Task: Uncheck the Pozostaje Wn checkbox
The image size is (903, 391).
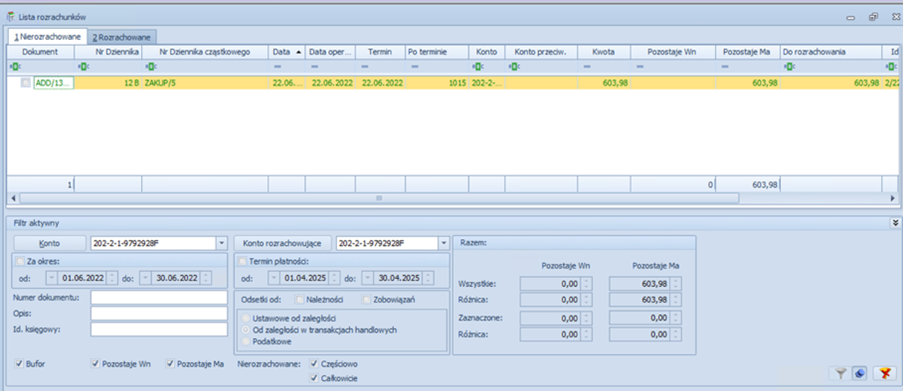Action: tap(96, 364)
